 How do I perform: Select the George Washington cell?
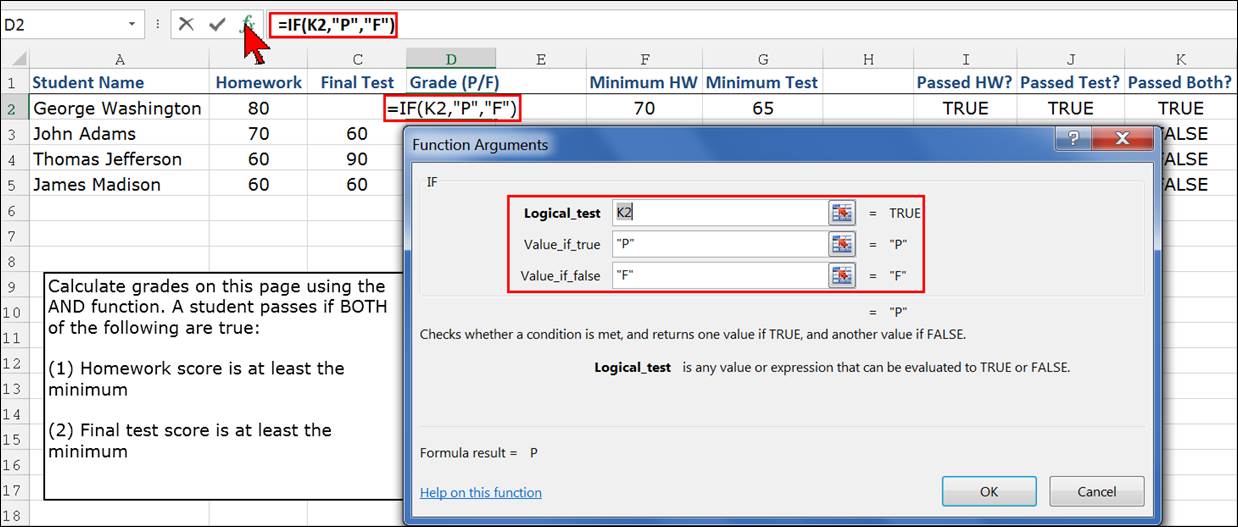(118, 108)
